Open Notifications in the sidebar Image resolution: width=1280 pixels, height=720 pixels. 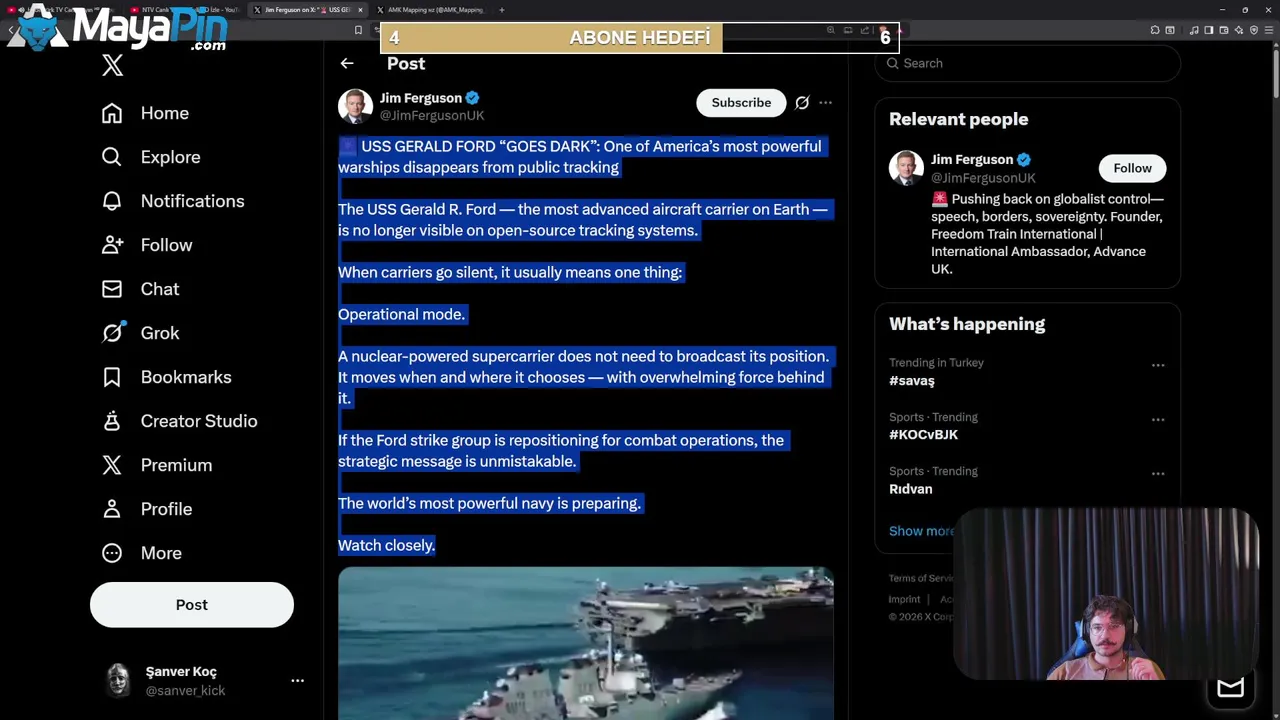pos(173,201)
